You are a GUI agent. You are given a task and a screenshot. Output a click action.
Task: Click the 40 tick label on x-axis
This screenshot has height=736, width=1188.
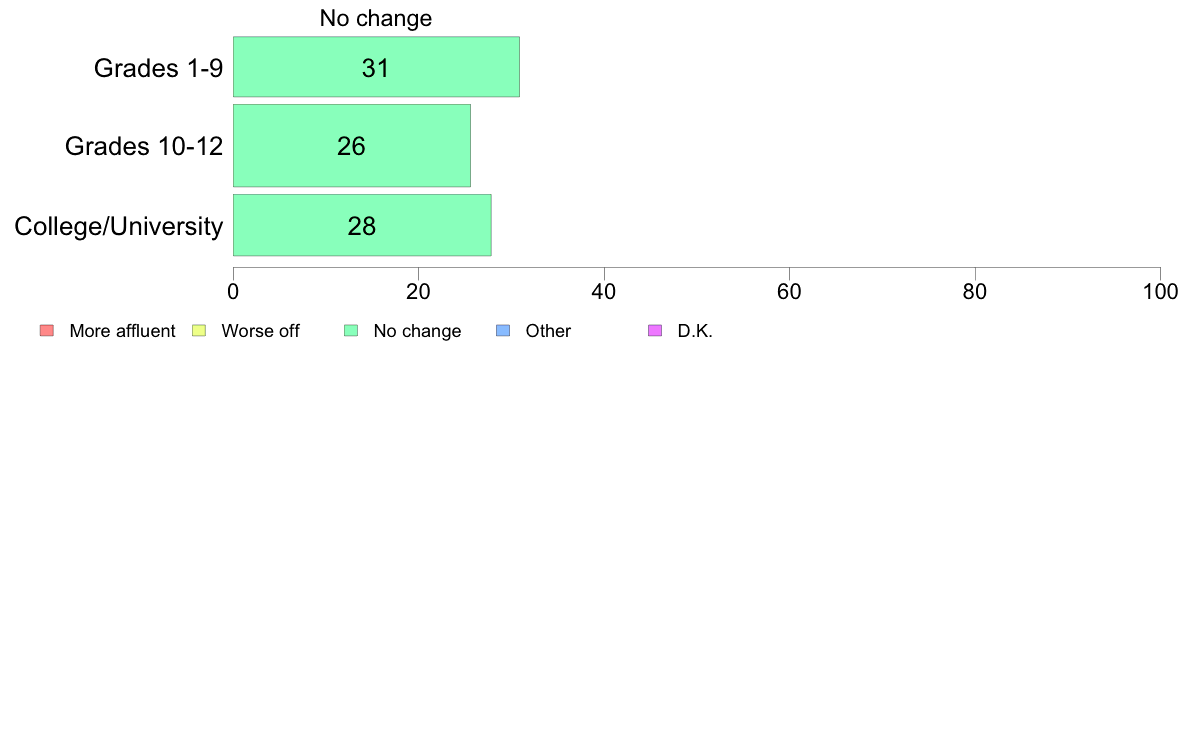coord(604,292)
